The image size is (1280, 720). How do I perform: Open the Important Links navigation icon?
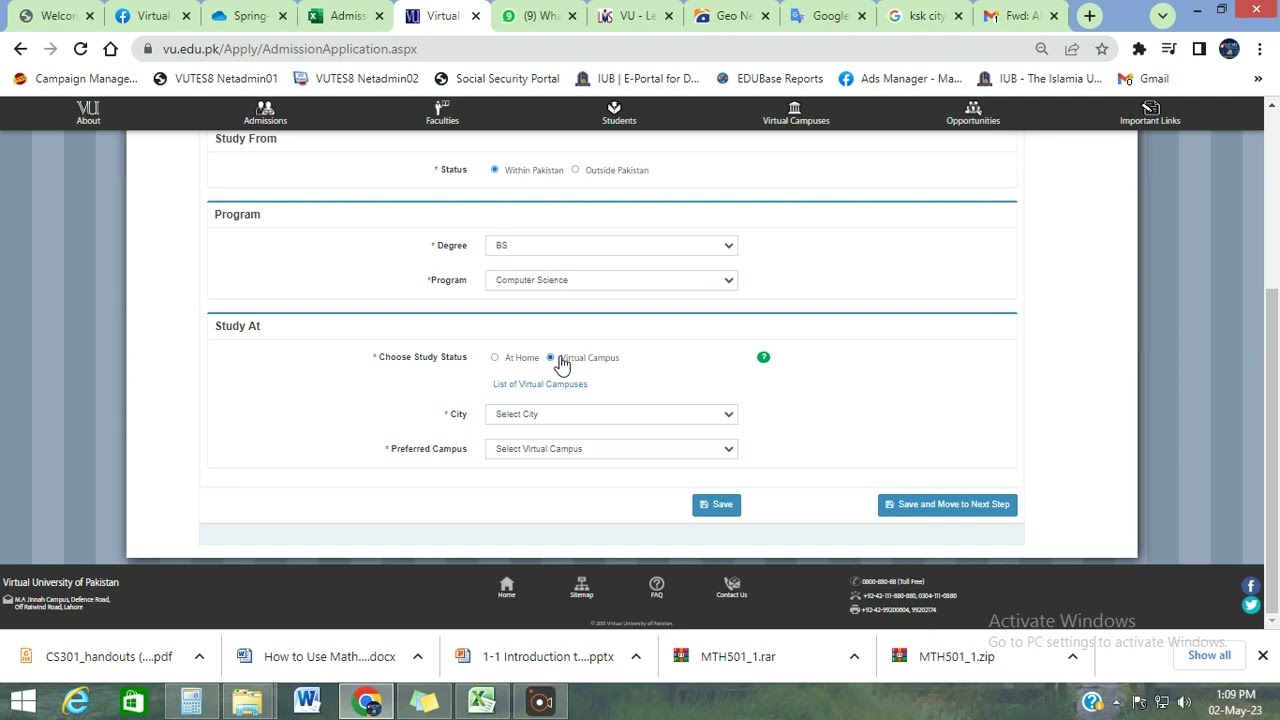pos(1150,113)
